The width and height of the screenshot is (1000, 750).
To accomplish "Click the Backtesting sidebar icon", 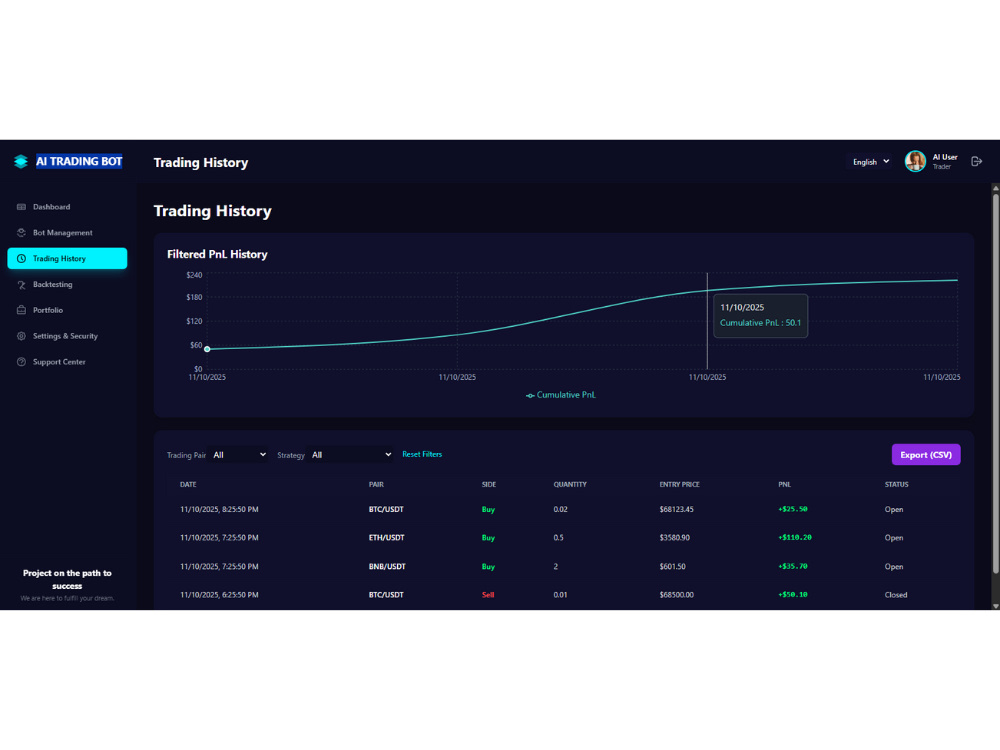I will (21, 284).
